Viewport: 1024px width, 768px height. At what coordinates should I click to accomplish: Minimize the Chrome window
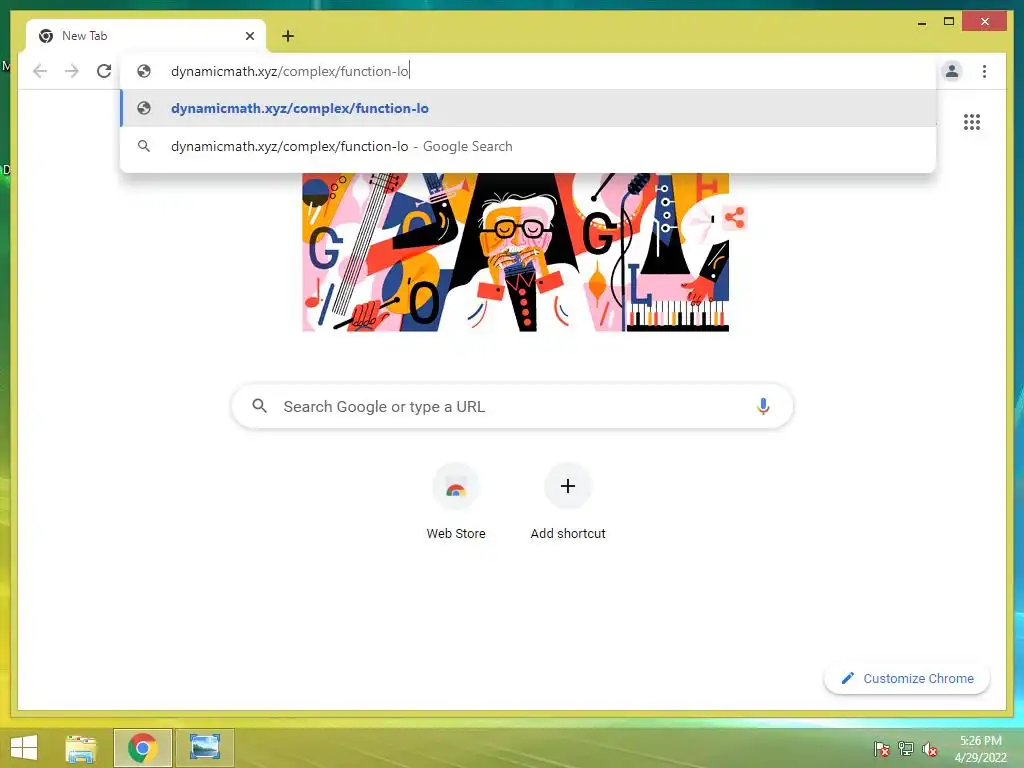tap(921, 22)
